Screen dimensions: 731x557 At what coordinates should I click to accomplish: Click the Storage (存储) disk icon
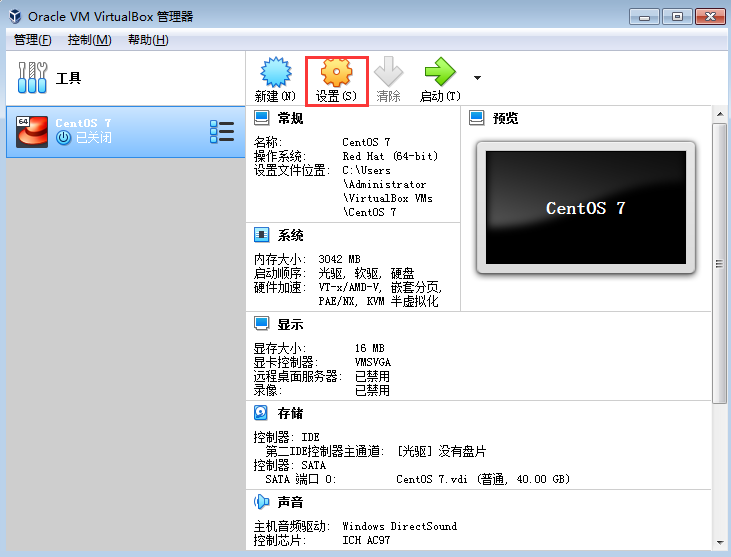point(261,413)
